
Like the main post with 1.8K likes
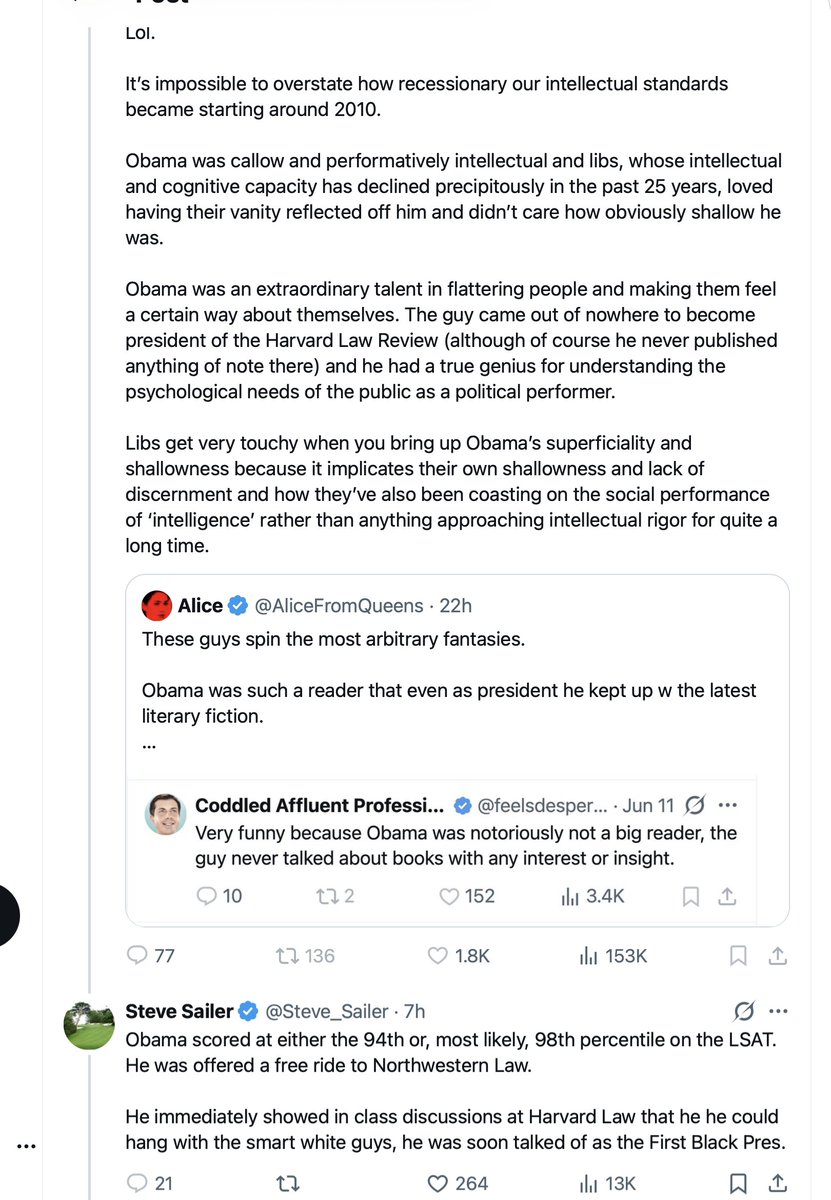458,956
